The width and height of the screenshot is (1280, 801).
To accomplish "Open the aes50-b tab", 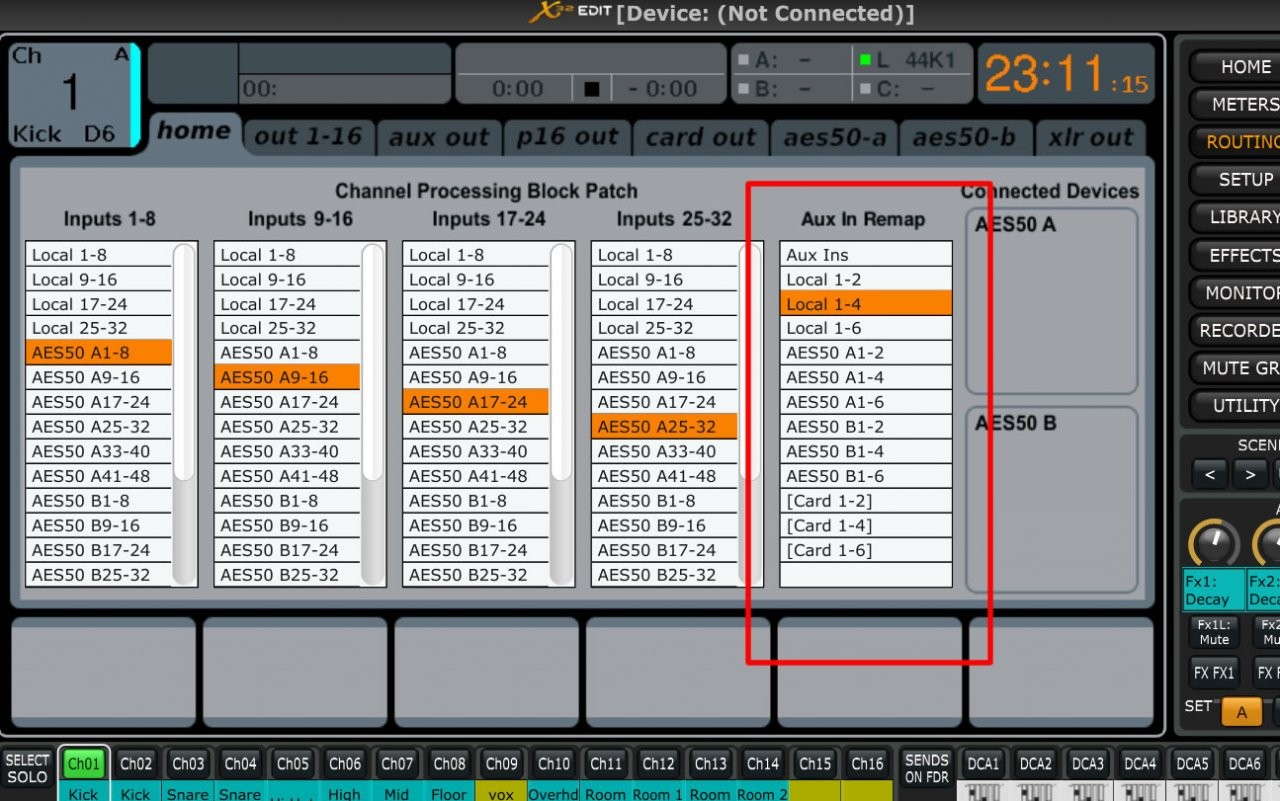I will click(965, 137).
